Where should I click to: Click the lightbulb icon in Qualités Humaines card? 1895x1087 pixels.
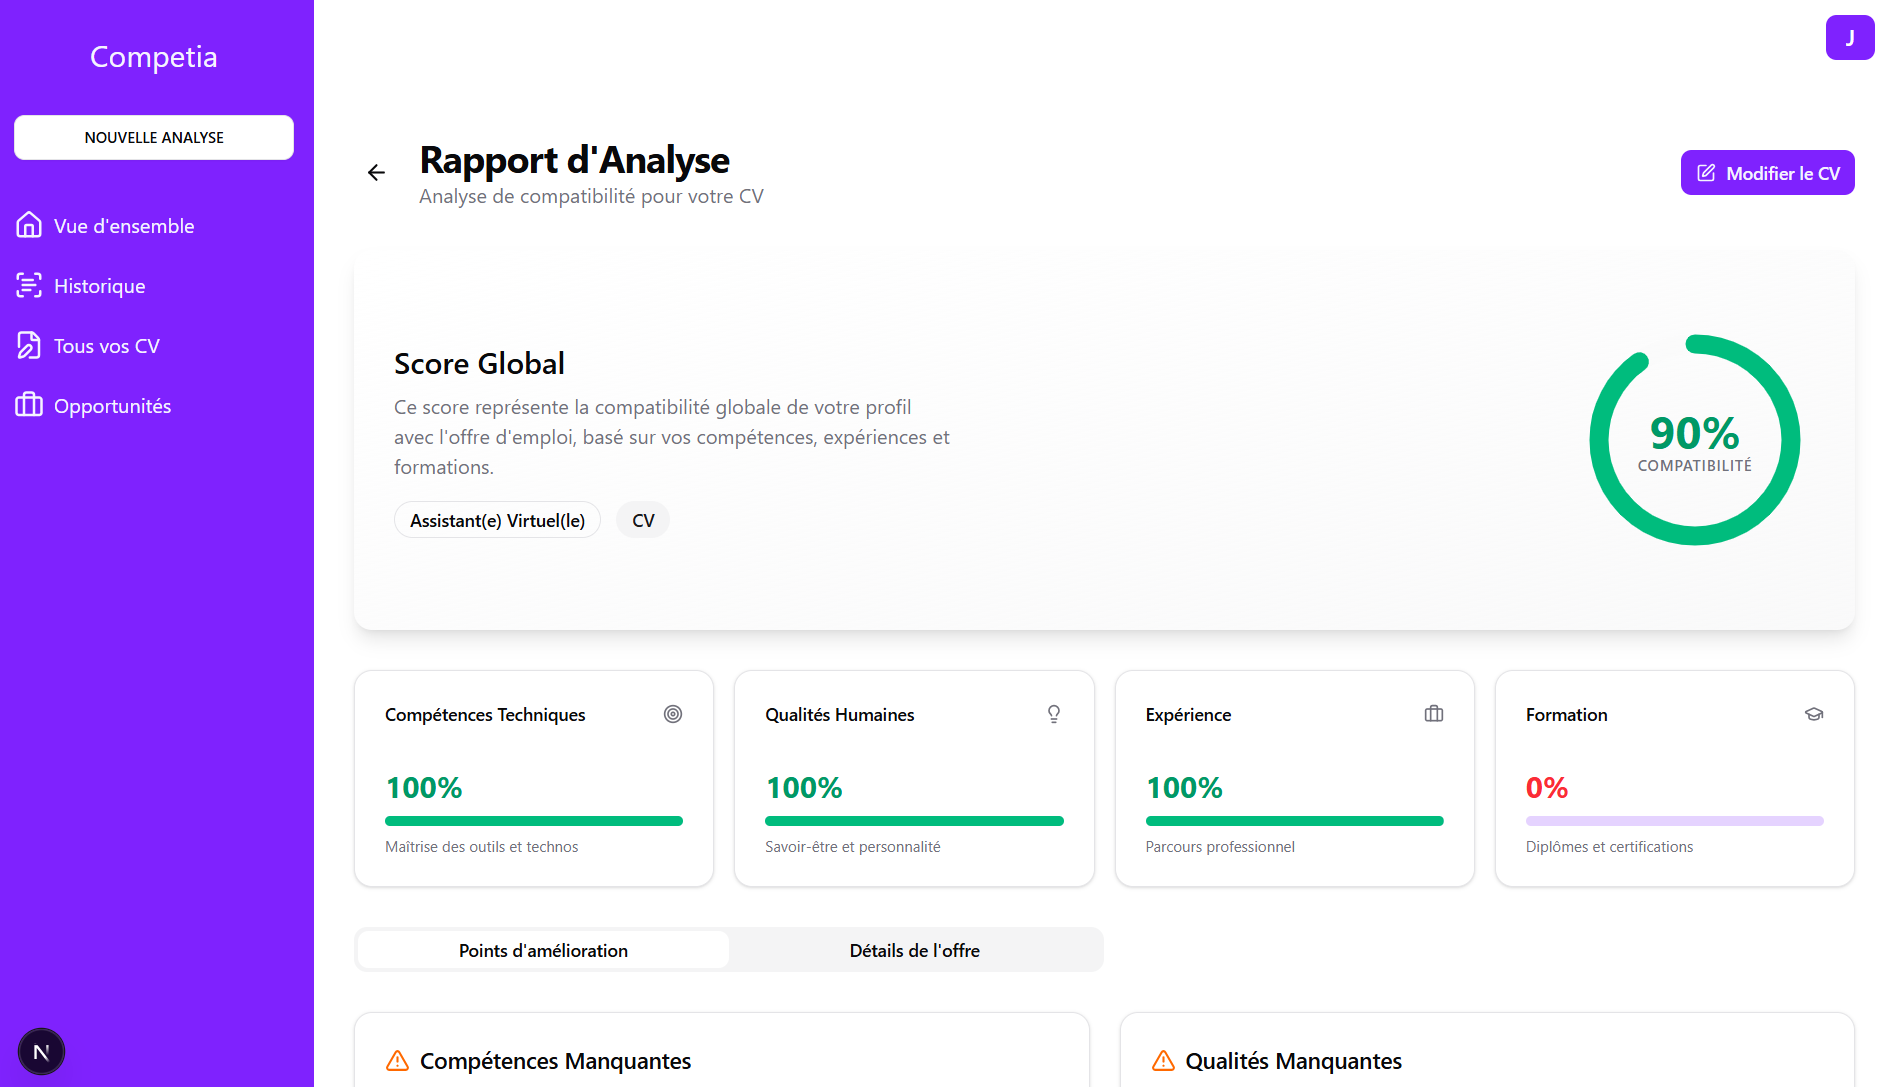pos(1053,714)
